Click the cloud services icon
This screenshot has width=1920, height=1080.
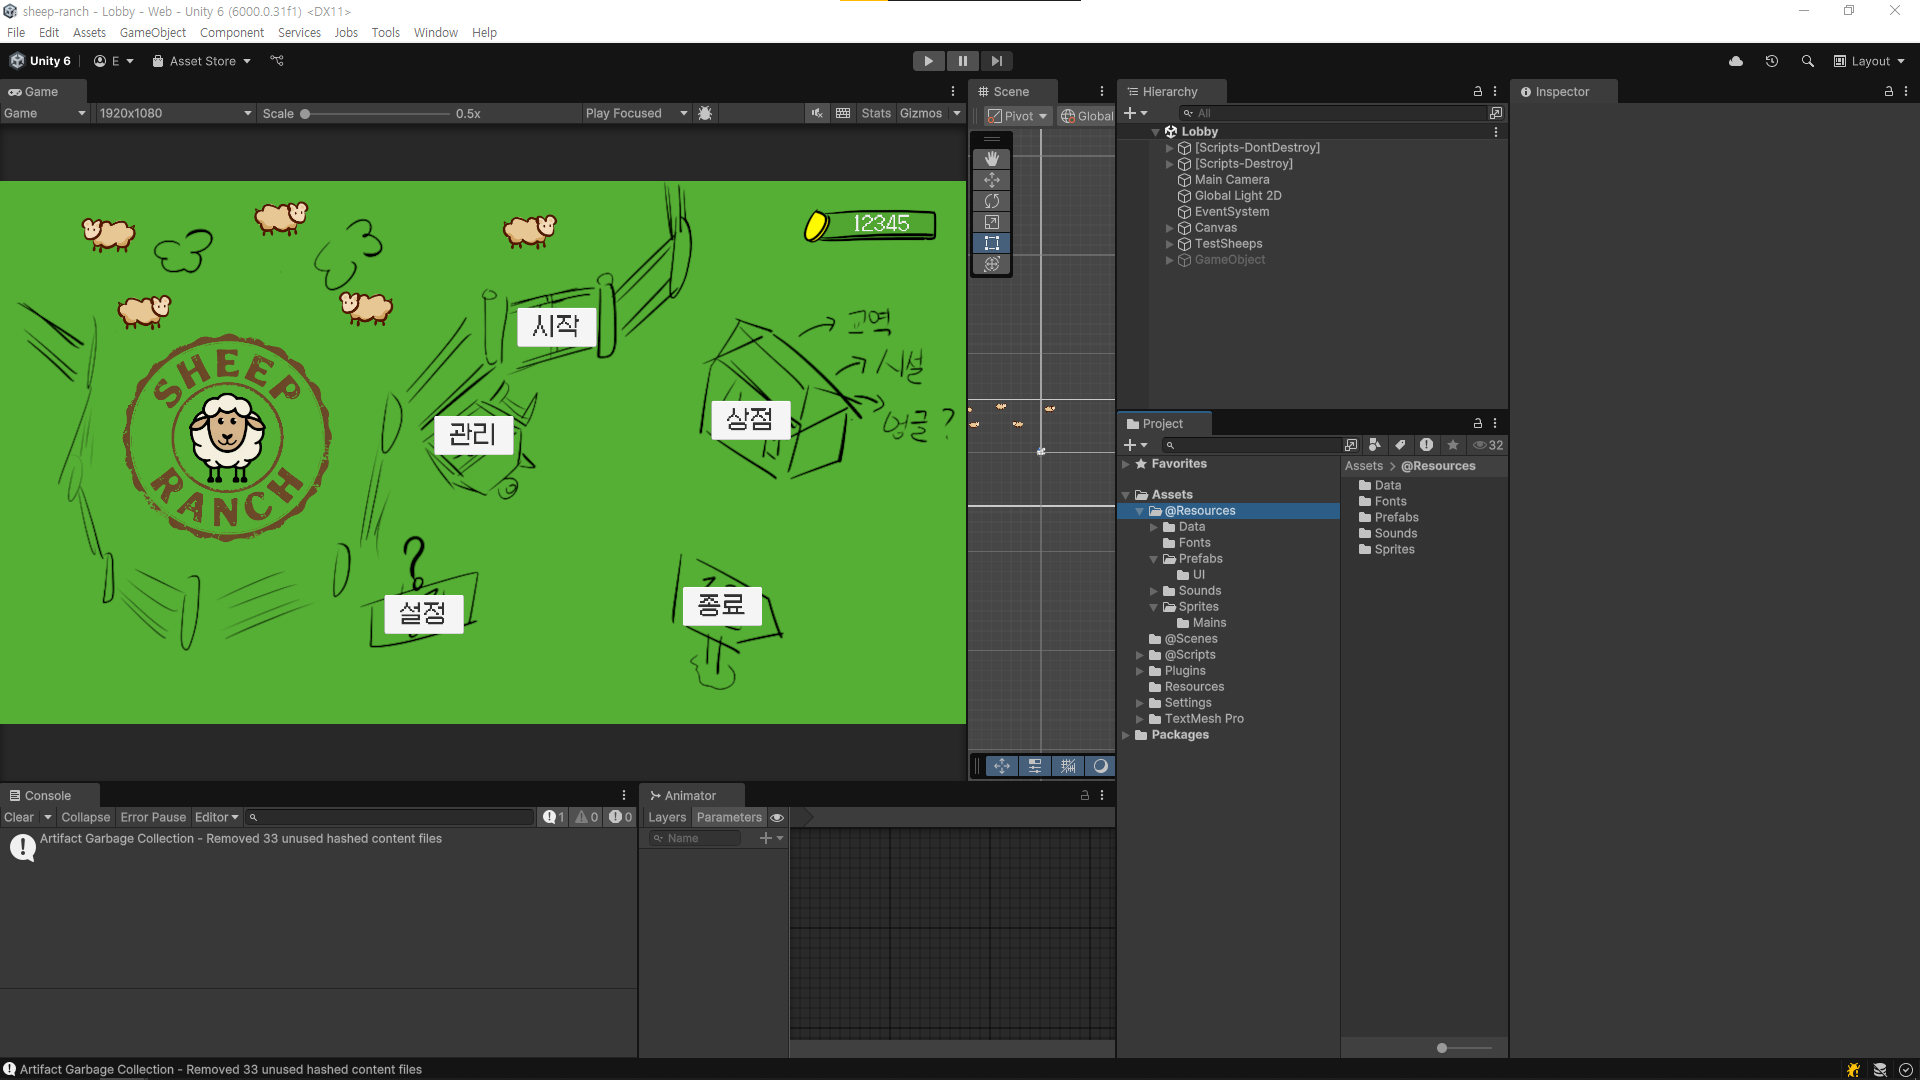pyautogui.click(x=1735, y=61)
